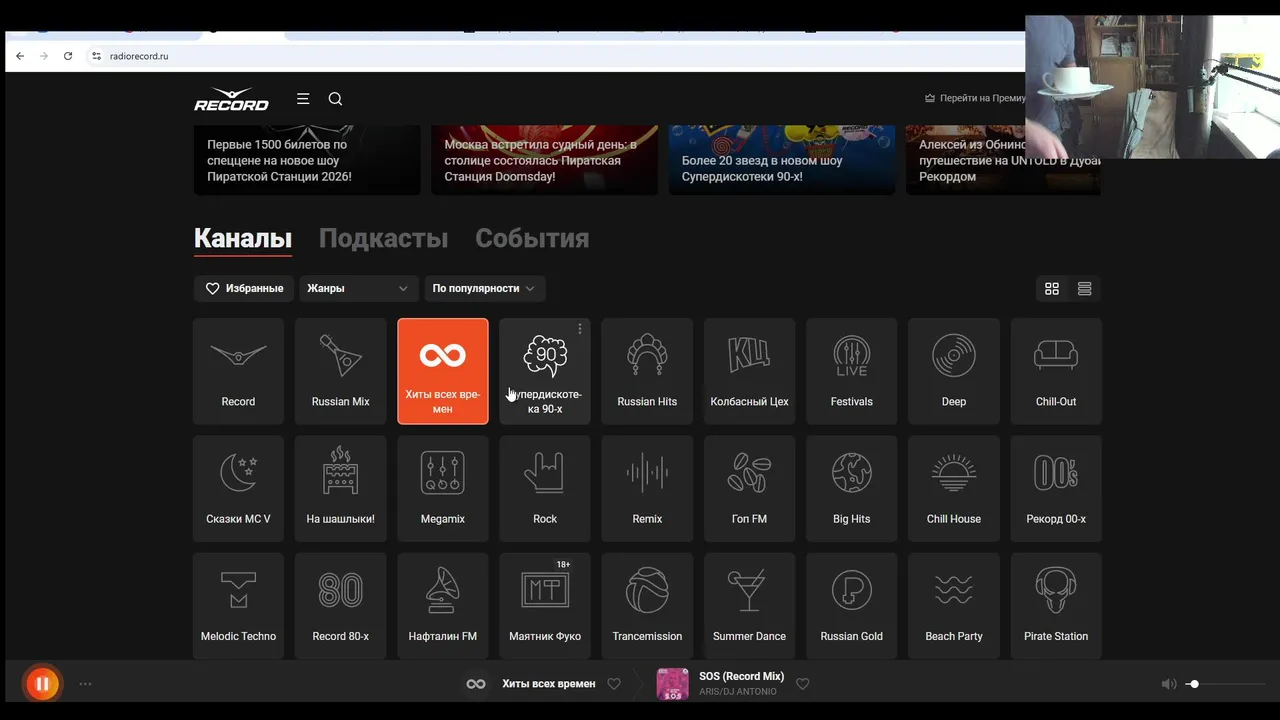The height and width of the screenshot is (720, 1280).
Task: Click ARIS/DJ ANTONIO artist name
Action: click(x=737, y=692)
